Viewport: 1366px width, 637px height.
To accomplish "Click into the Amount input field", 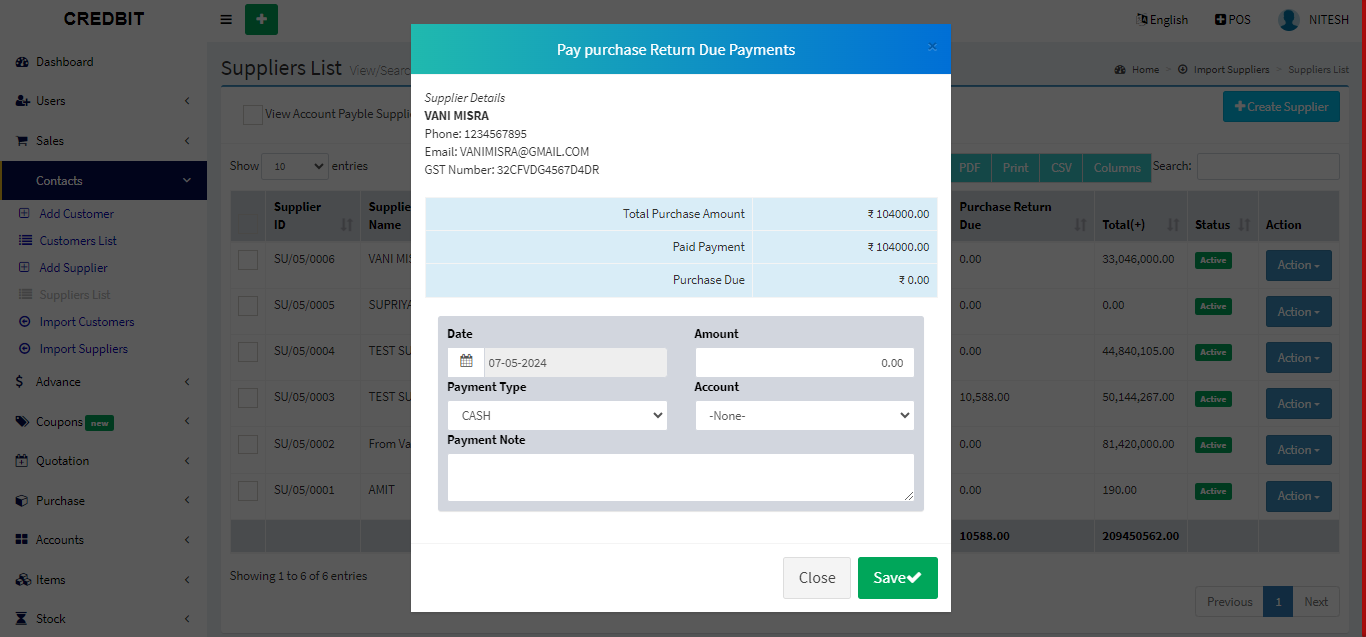I will 805,362.
